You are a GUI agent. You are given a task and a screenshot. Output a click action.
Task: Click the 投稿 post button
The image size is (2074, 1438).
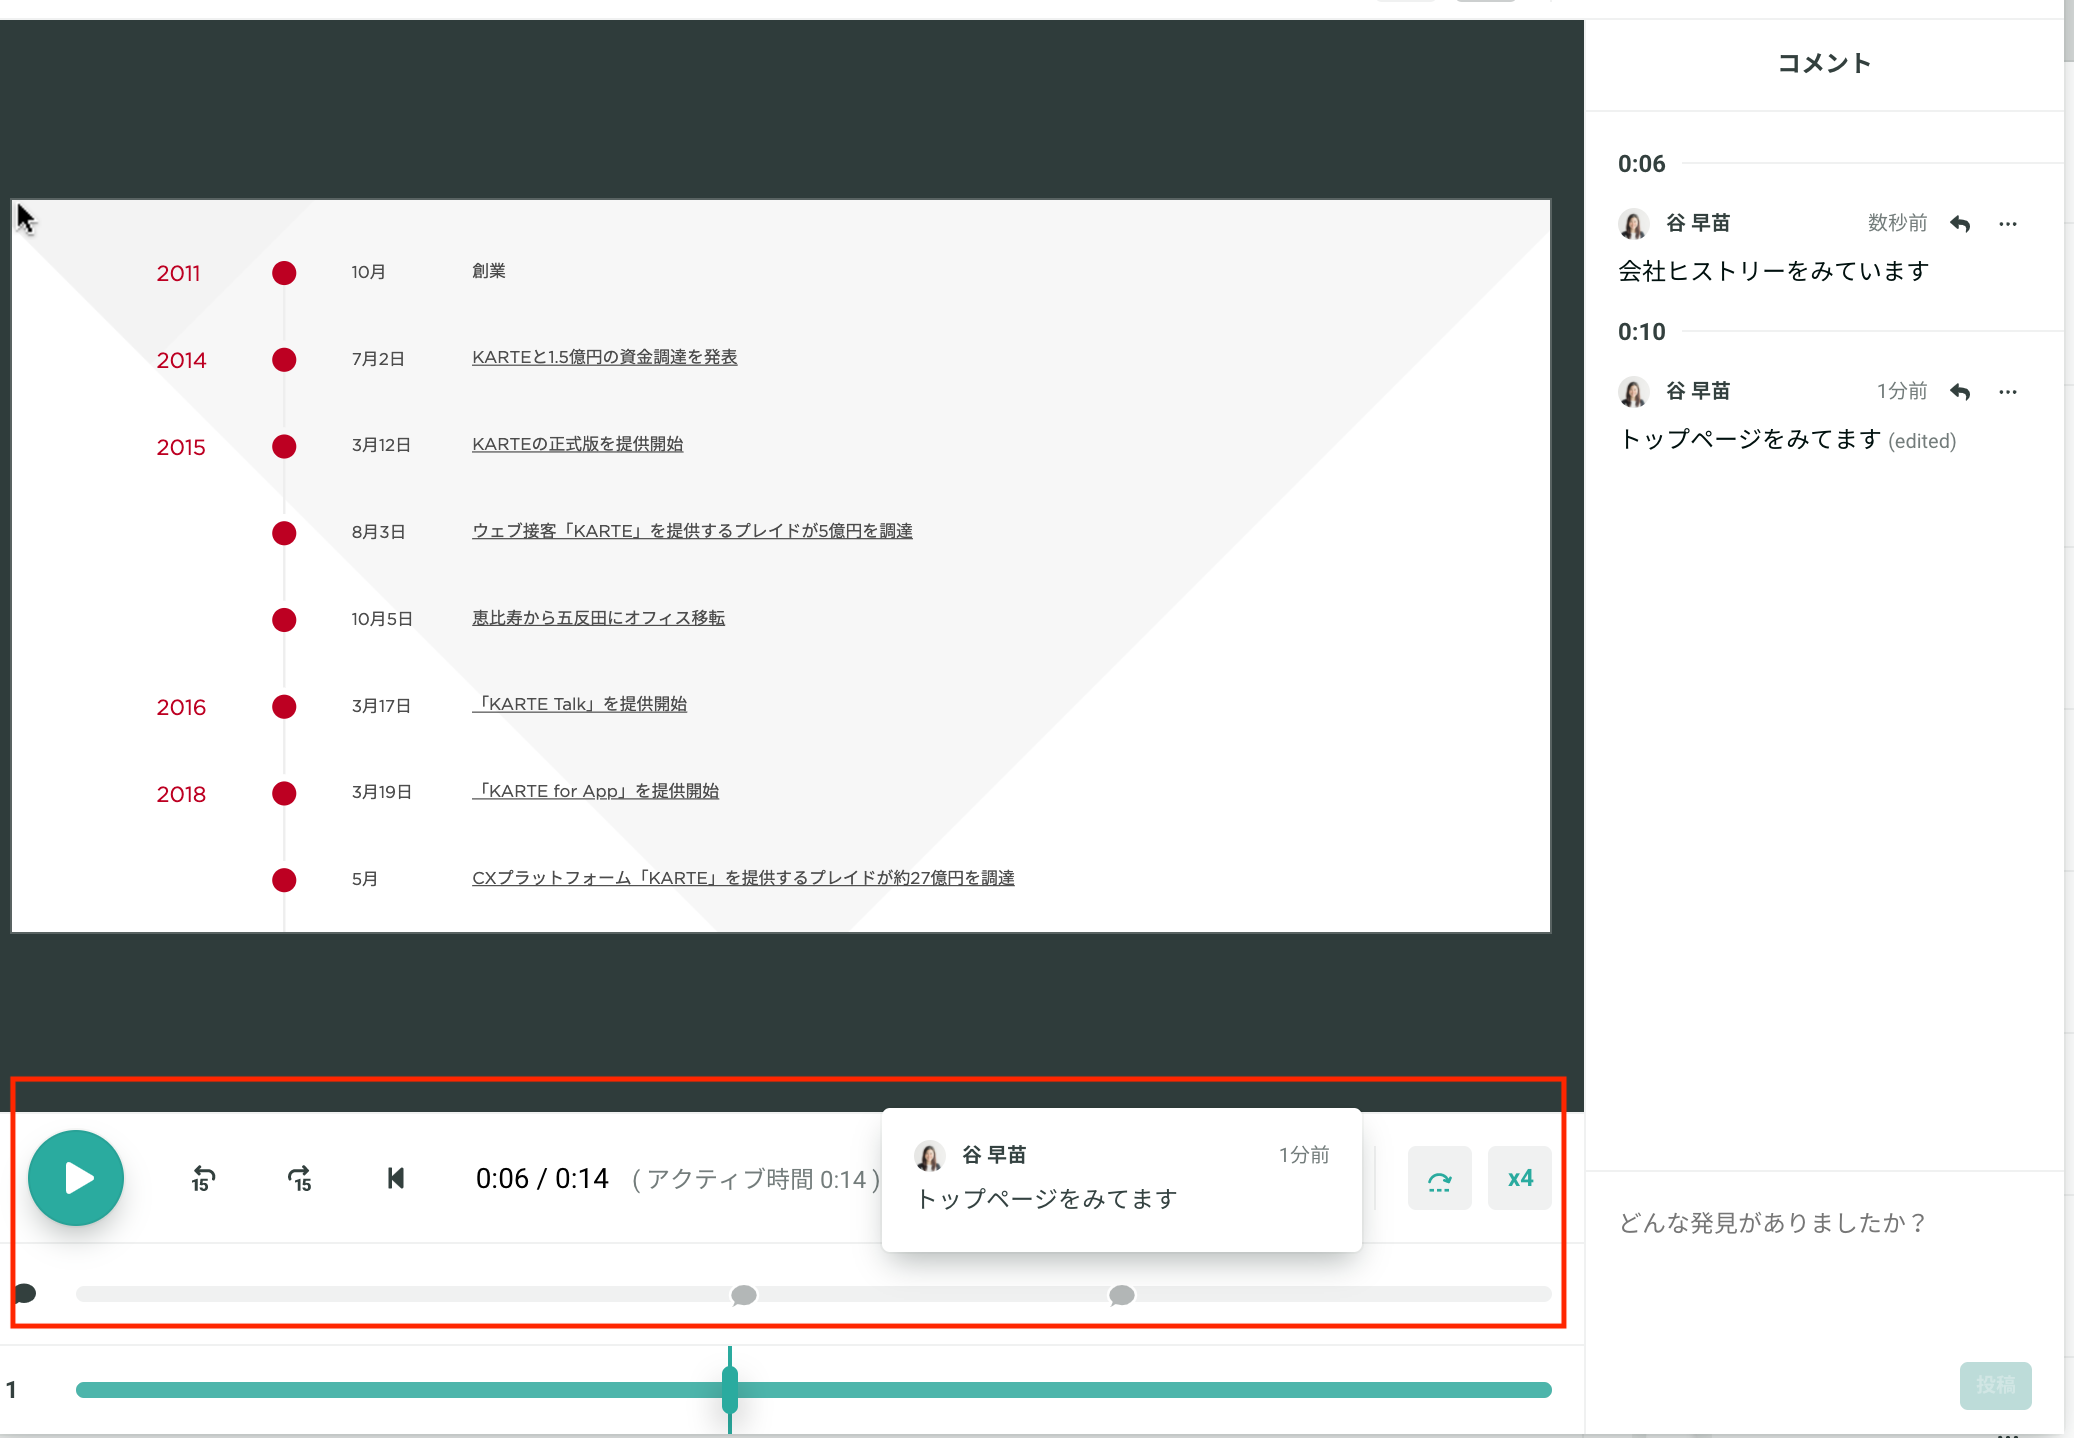pyautogui.click(x=1995, y=1385)
